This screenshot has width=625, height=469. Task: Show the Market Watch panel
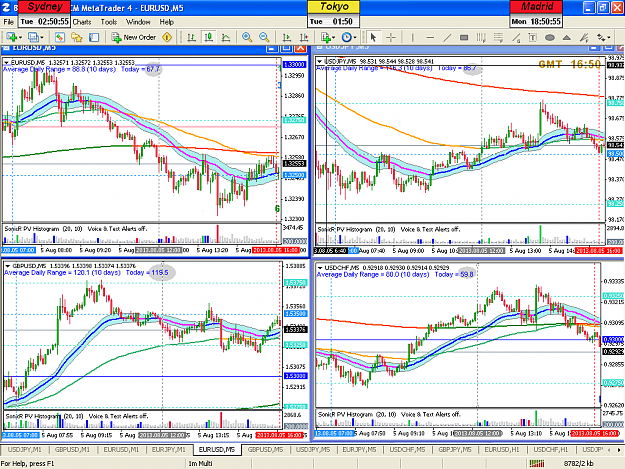pos(59,37)
